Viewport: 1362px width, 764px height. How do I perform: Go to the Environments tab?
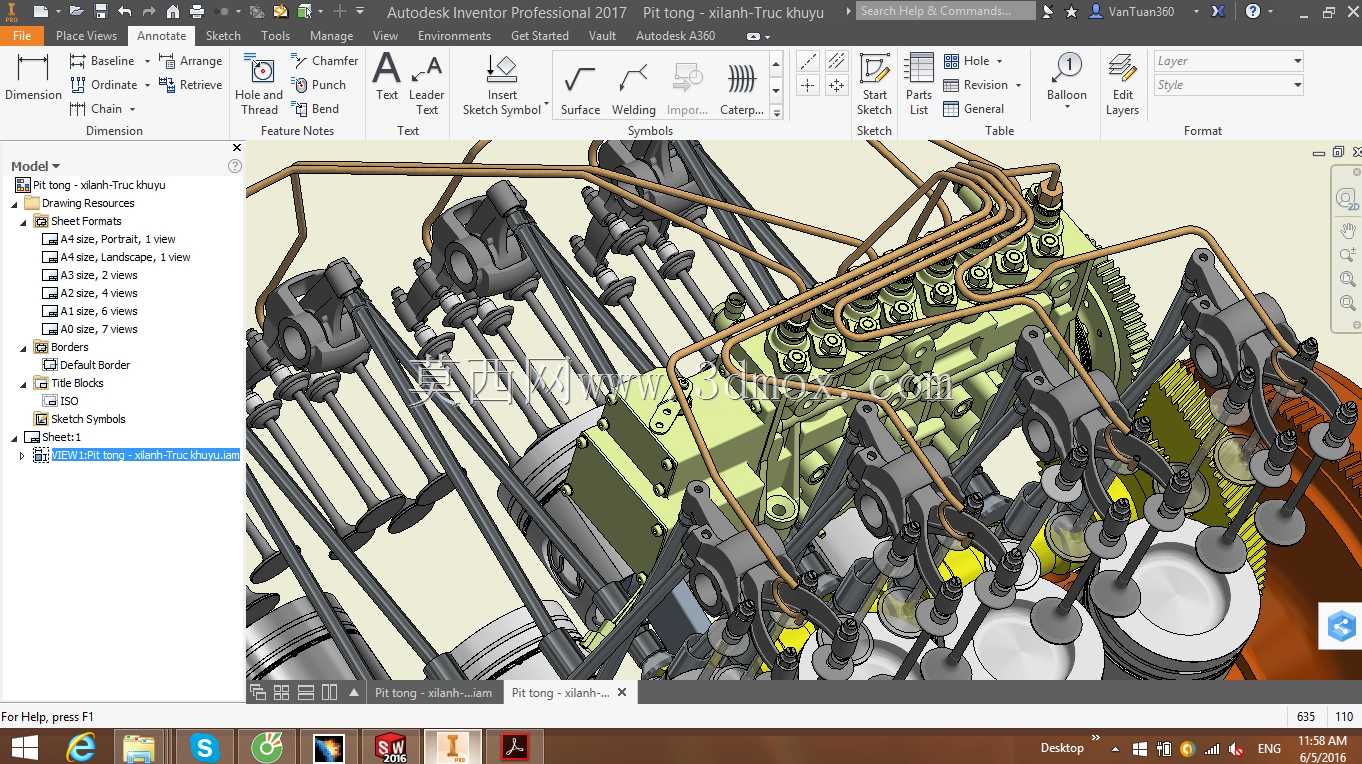454,35
